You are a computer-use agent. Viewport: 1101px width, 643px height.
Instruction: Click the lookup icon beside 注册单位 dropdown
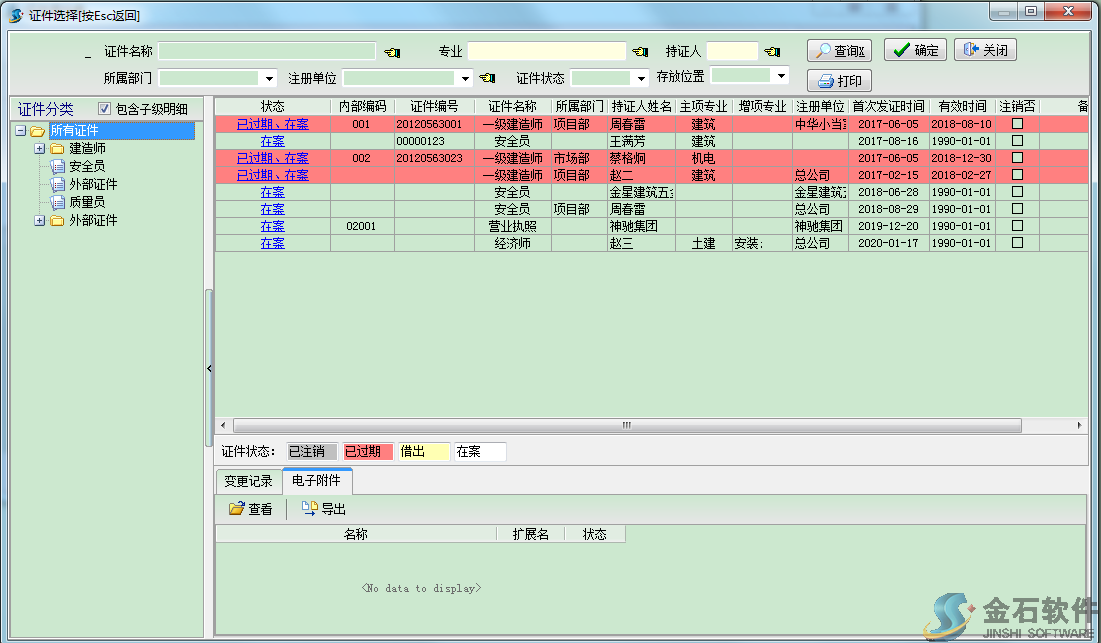point(487,78)
